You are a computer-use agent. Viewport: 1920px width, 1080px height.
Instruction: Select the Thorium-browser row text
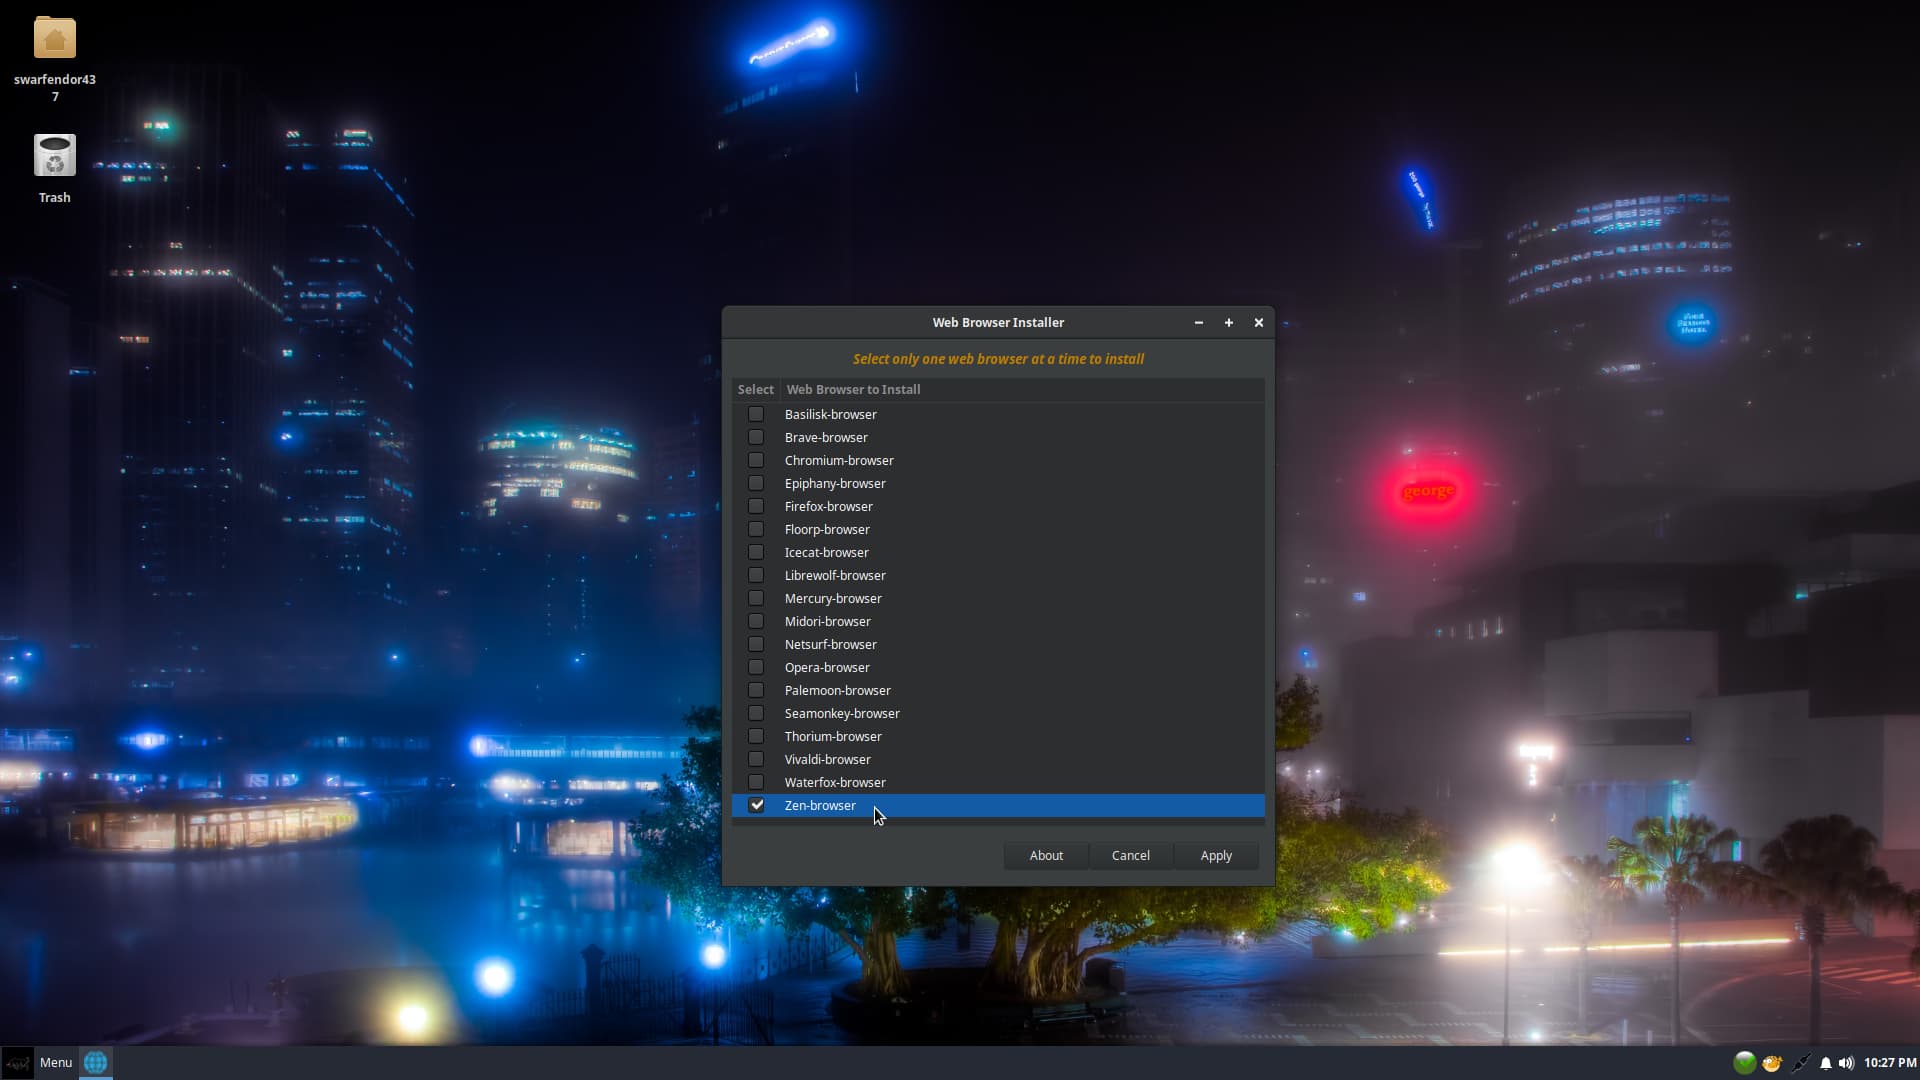[x=833, y=736]
